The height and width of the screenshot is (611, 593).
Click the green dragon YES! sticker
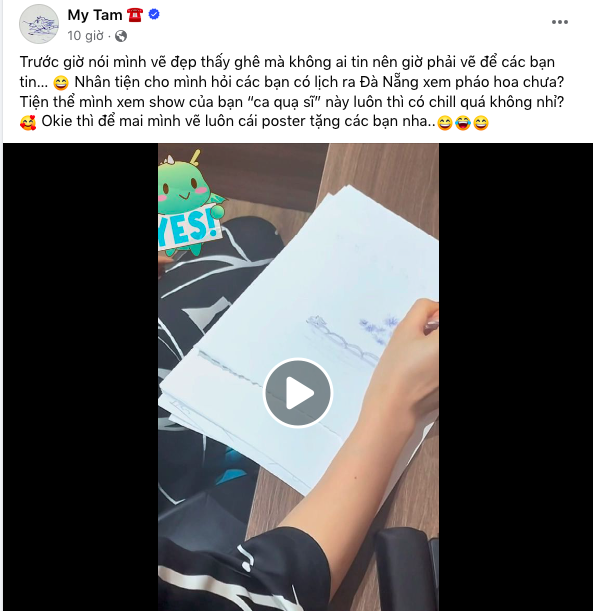191,203
